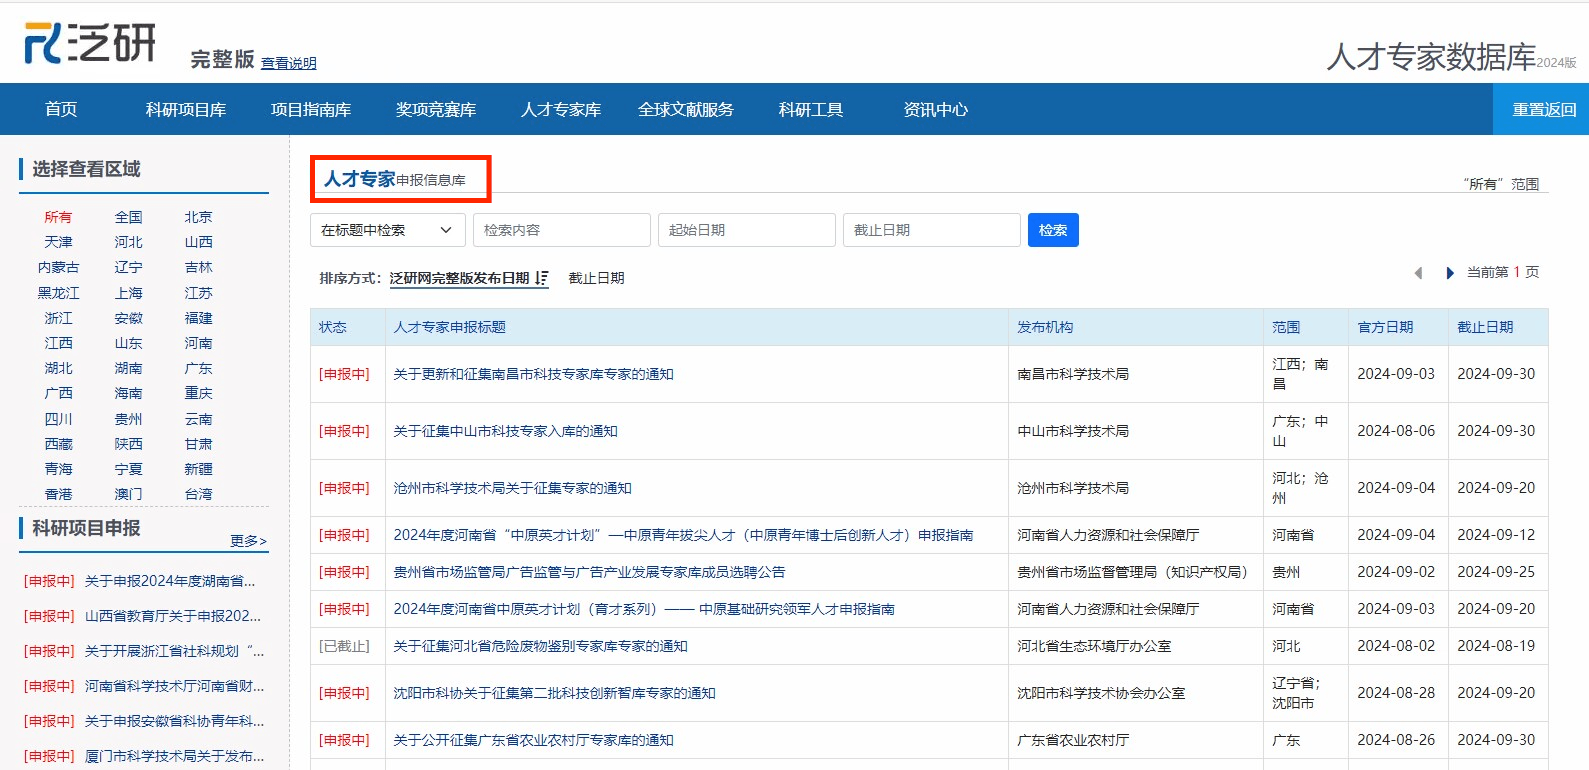Select region 台湾
The width and height of the screenshot is (1589, 770).
[x=198, y=494]
